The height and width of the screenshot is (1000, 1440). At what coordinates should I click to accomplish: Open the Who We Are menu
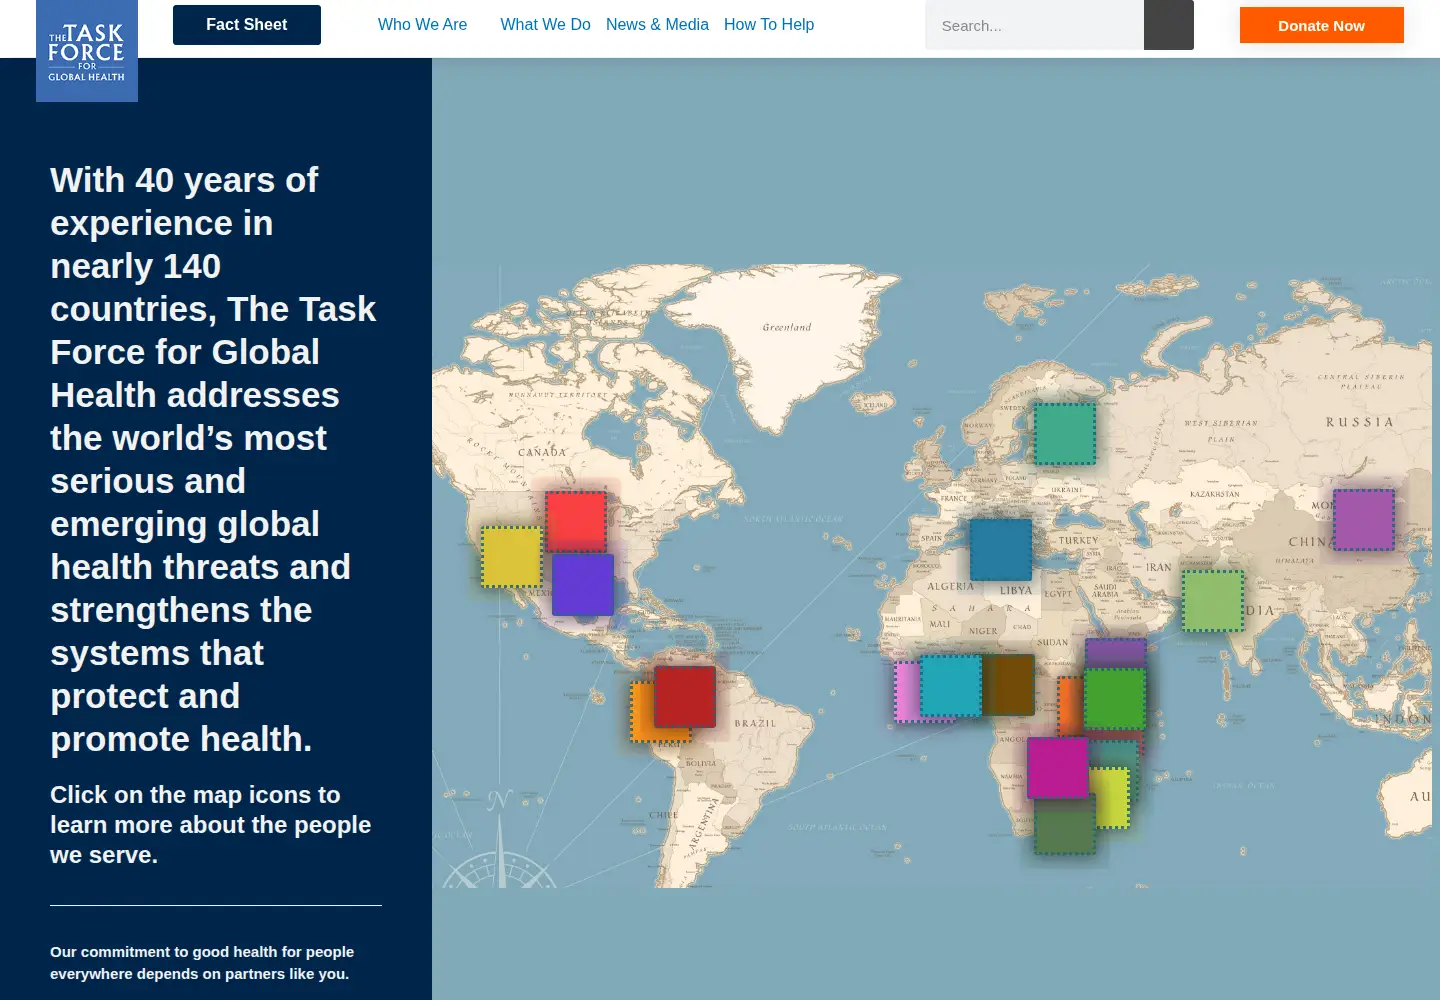422,25
